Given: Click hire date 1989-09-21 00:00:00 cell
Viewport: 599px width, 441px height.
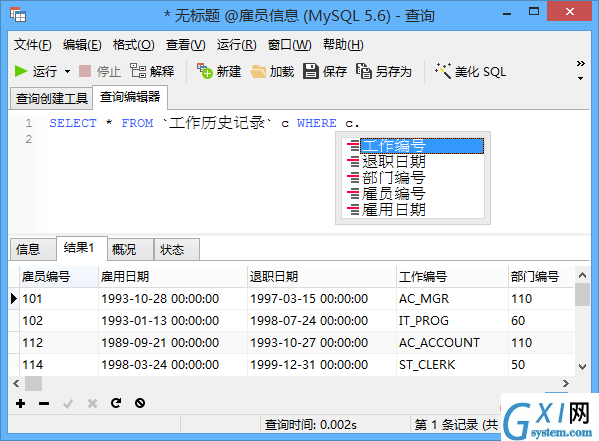Looking at the screenshot, I should (173, 343).
